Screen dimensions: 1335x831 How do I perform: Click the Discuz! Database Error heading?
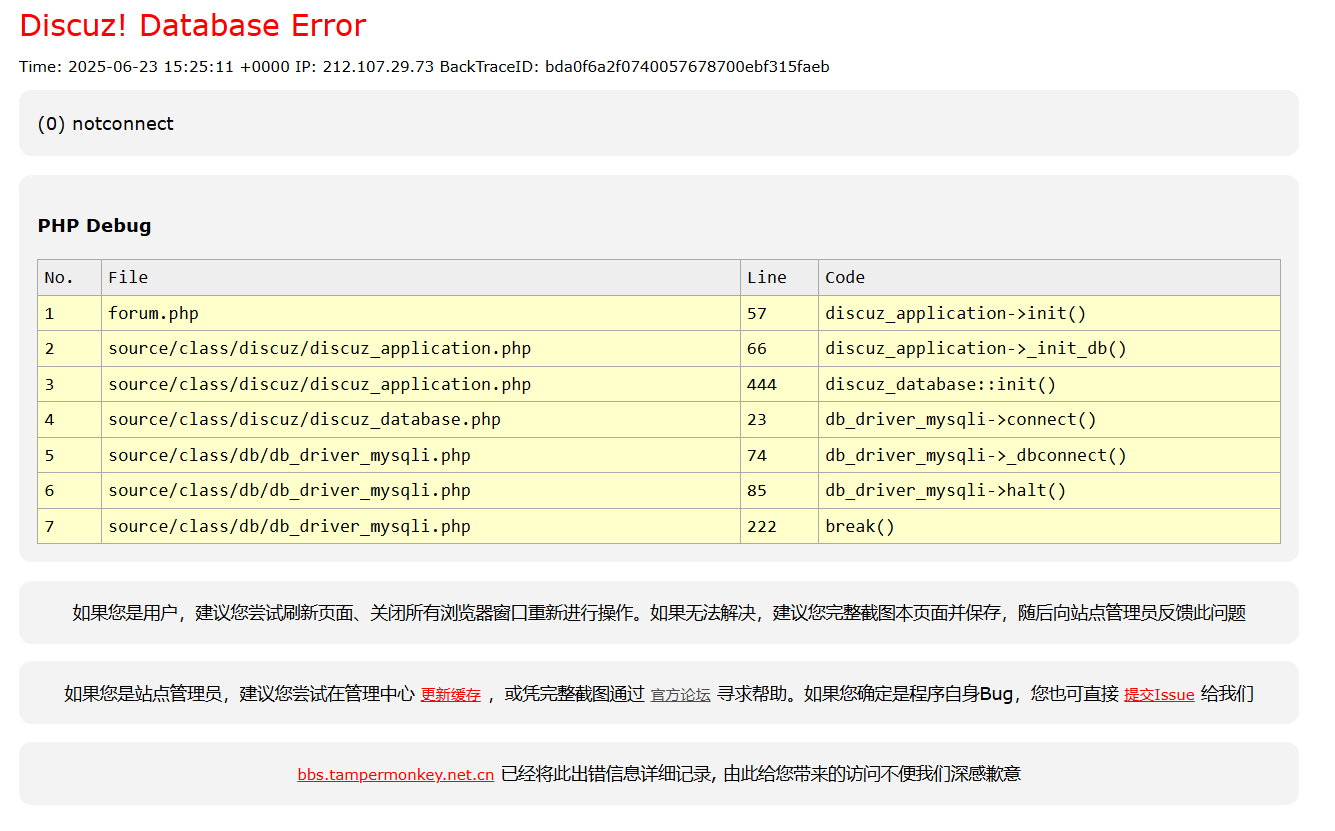193,25
